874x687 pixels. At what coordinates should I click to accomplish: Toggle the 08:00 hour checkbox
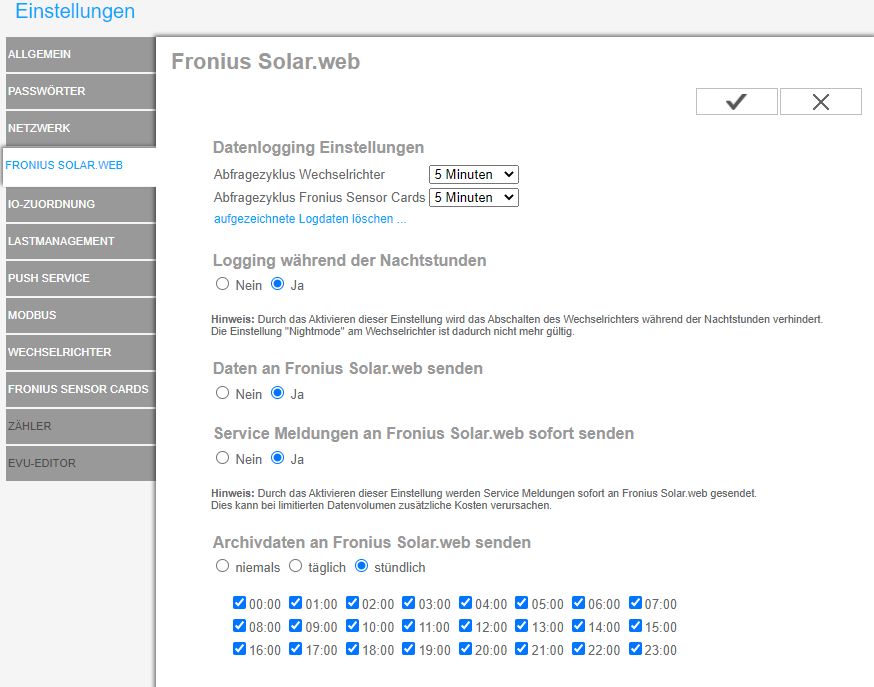(240, 626)
